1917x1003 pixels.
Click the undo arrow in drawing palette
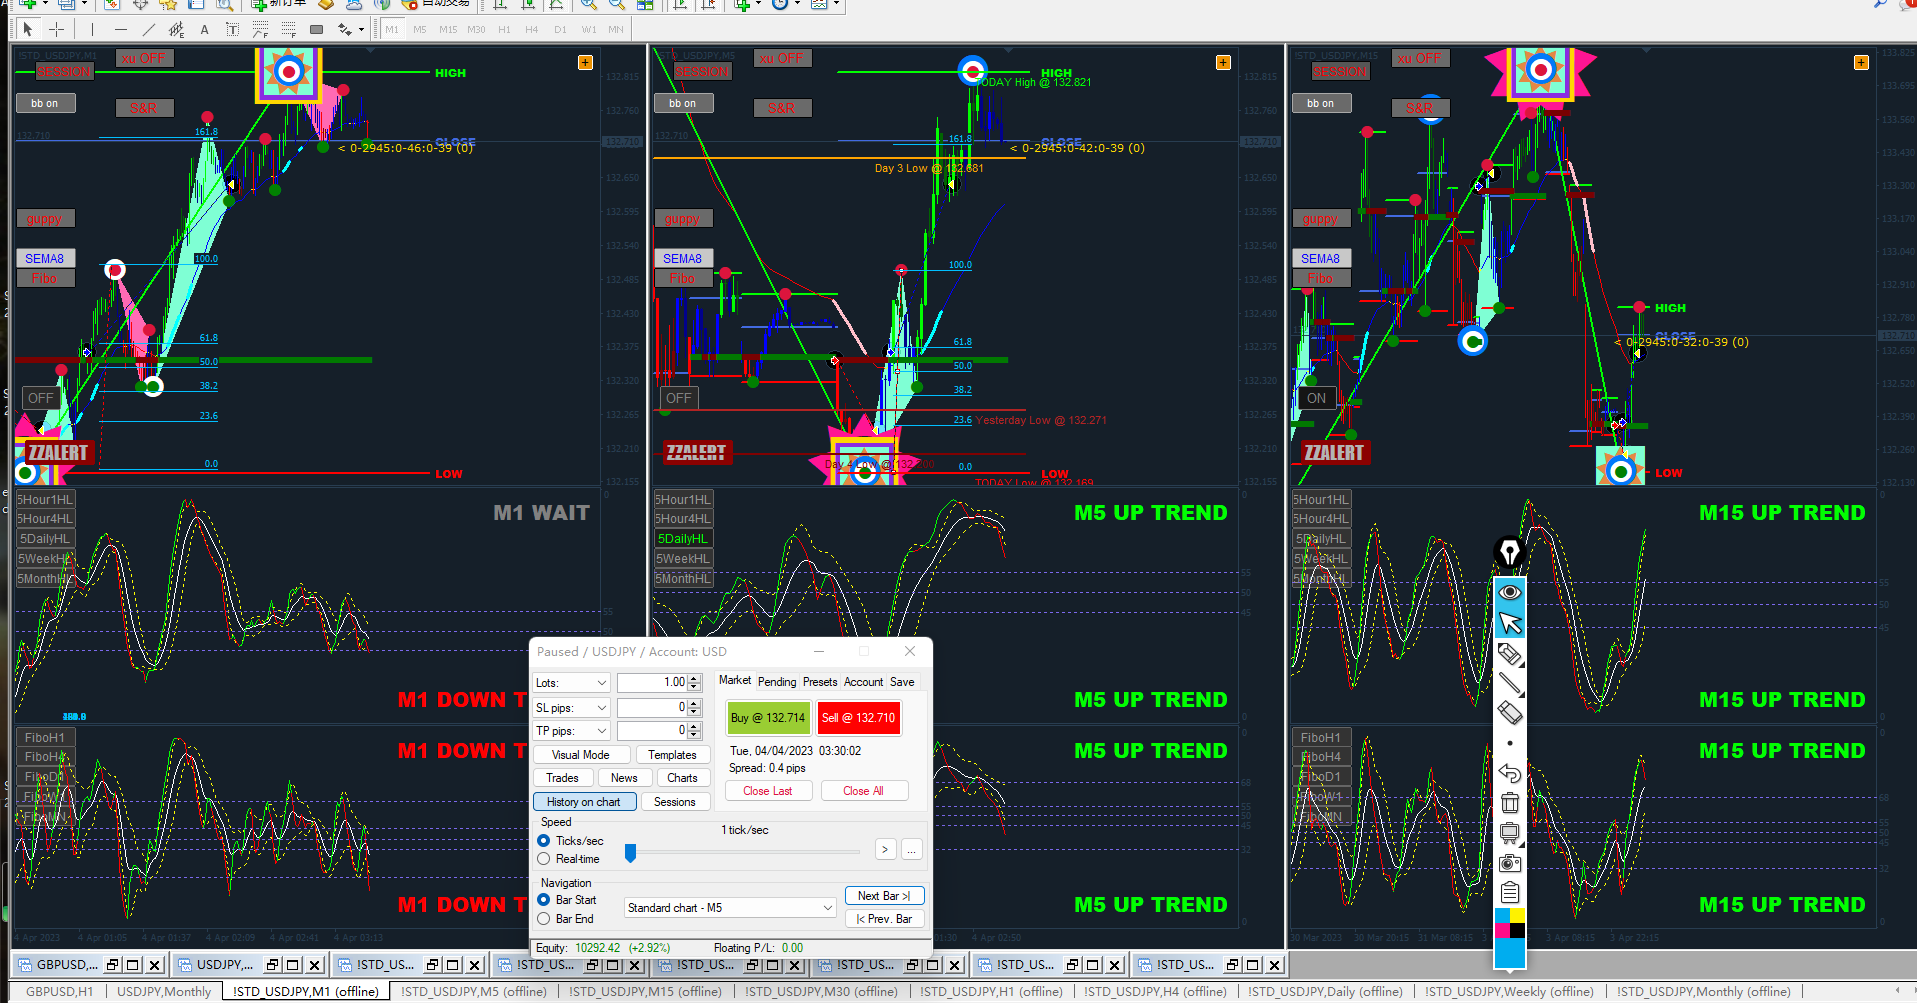pos(1509,773)
